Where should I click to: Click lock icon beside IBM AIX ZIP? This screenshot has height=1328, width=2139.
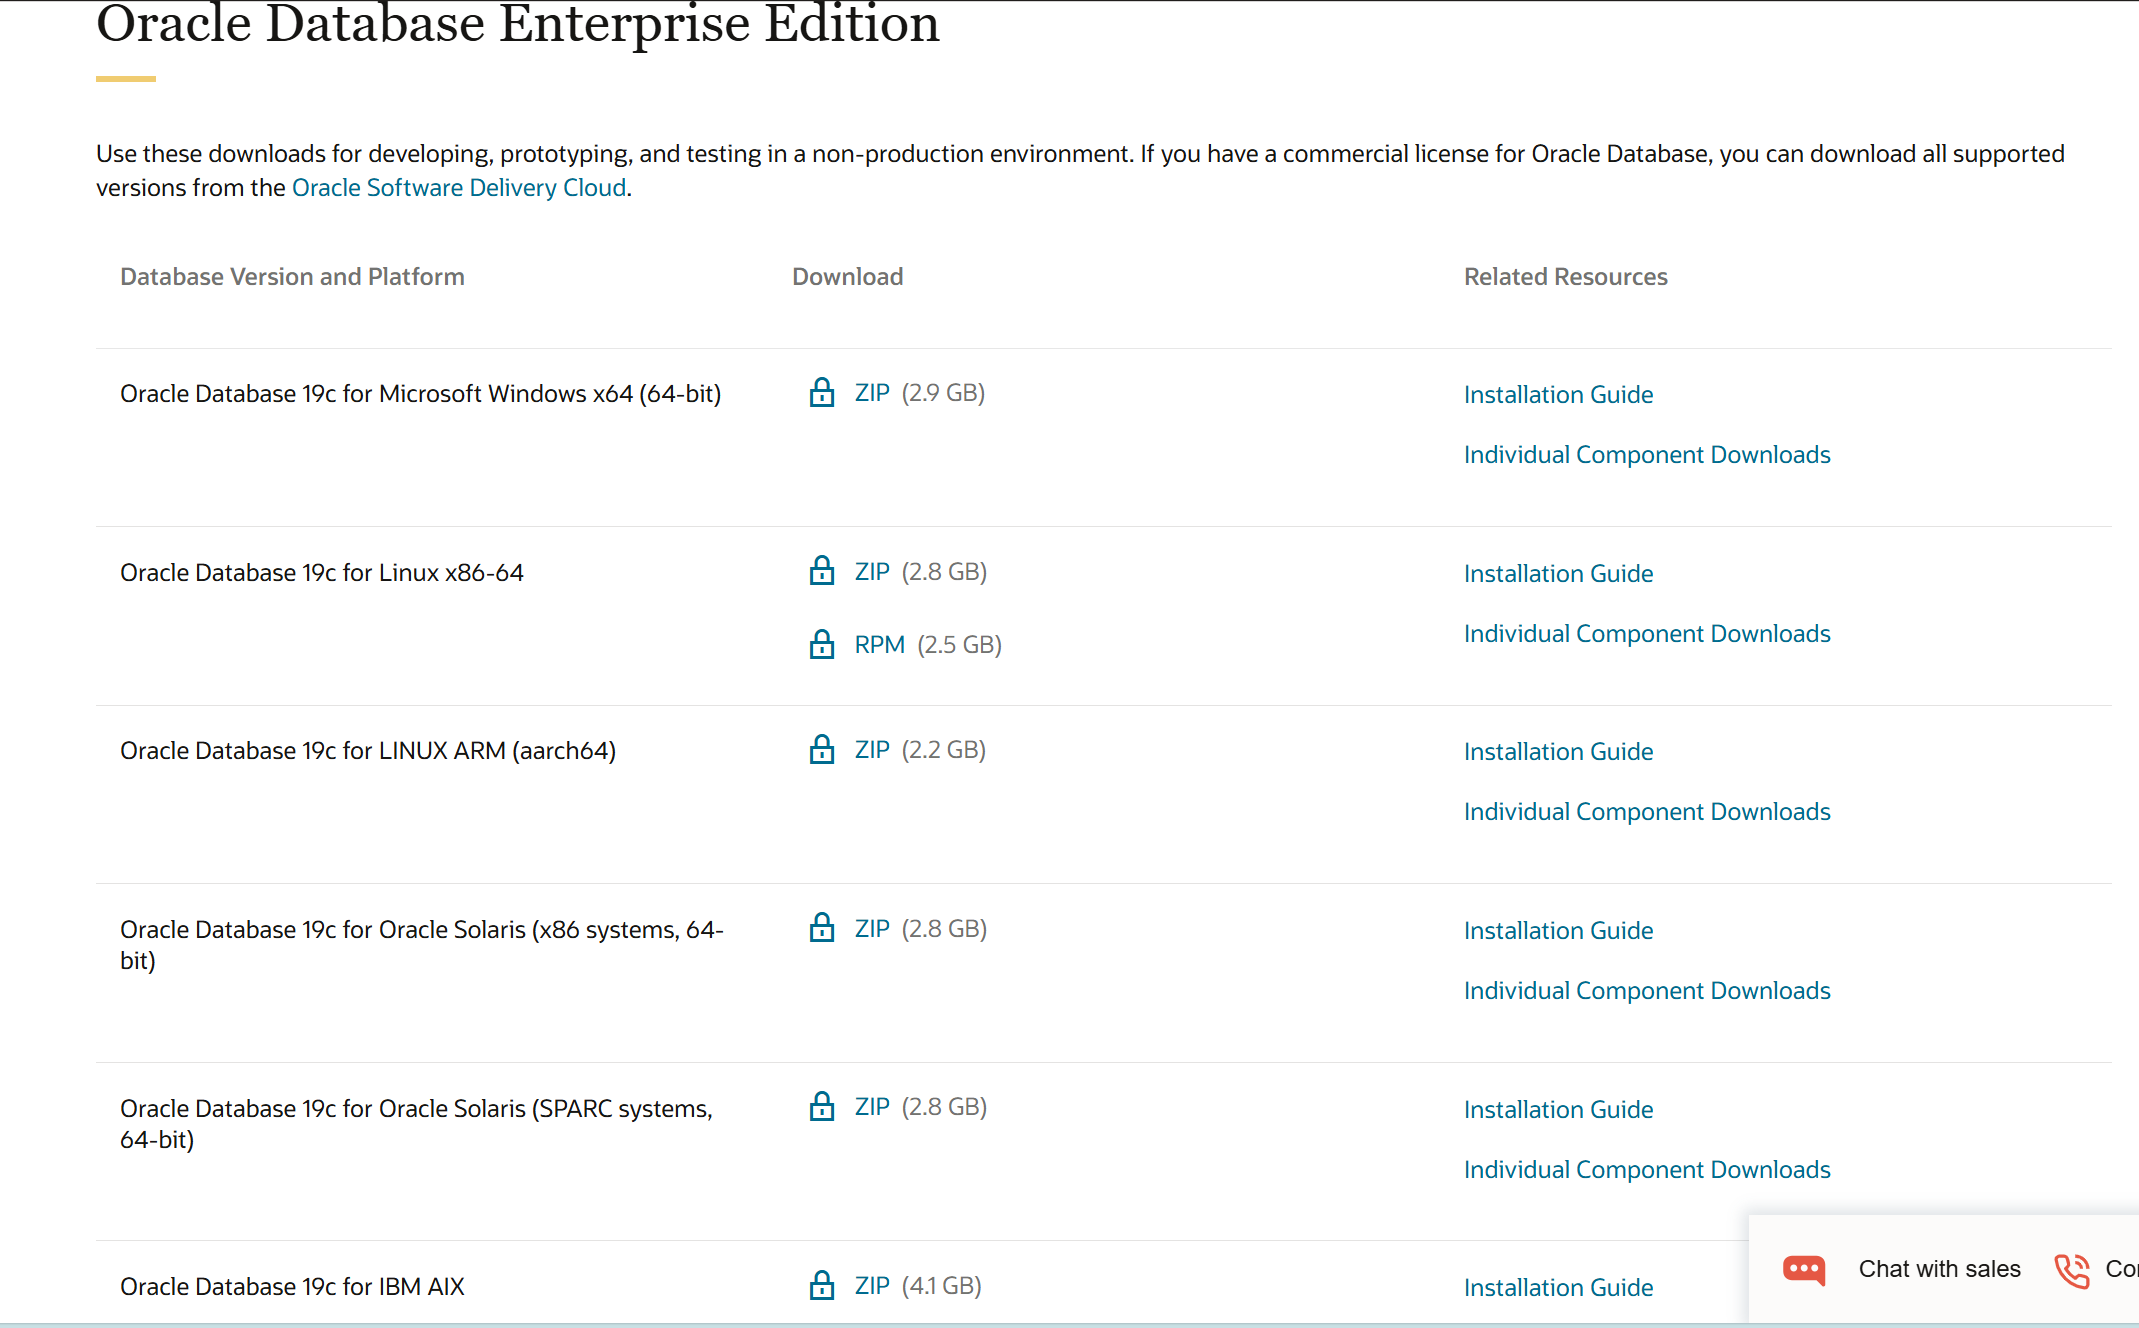822,1286
